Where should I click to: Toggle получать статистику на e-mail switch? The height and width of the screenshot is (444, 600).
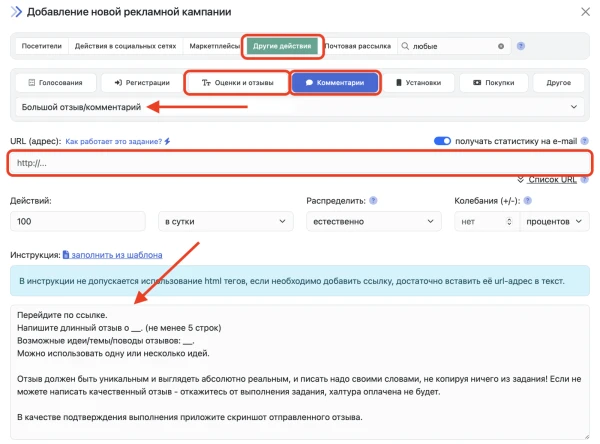[x=442, y=141]
